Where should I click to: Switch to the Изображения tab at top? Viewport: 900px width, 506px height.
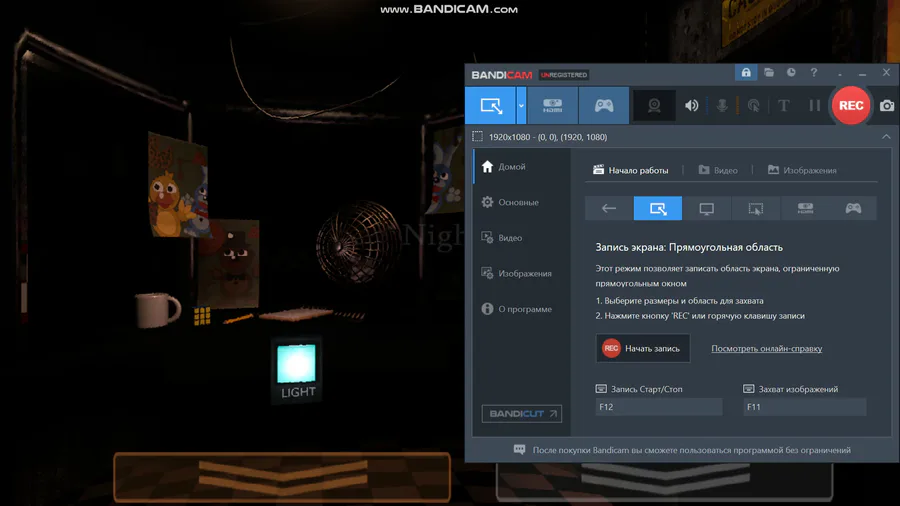(x=802, y=170)
